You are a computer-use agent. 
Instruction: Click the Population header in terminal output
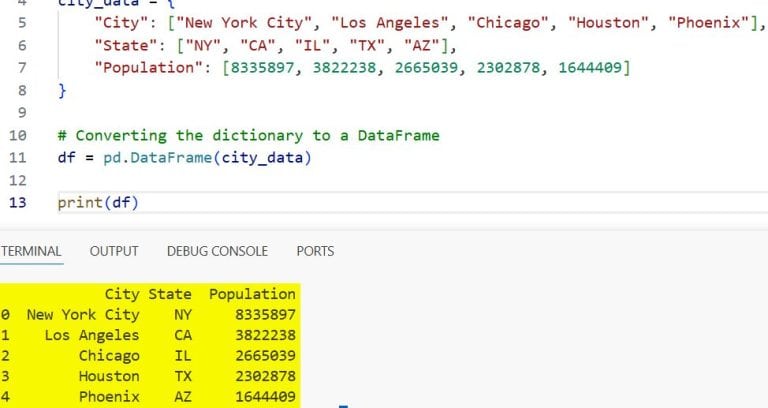click(x=252, y=294)
